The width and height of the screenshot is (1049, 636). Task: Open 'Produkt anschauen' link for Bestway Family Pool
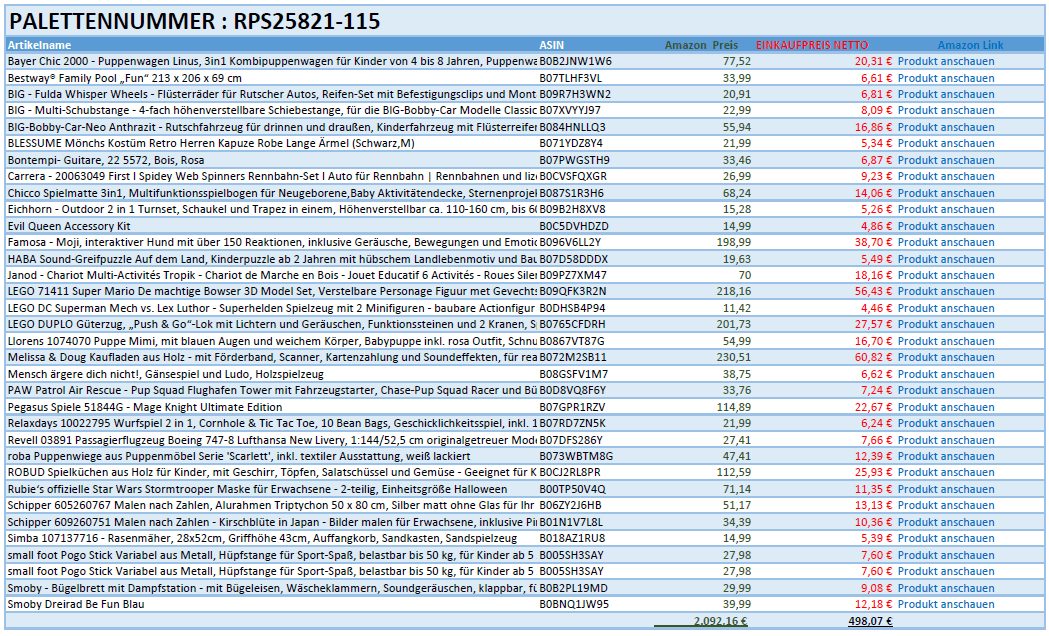point(945,78)
